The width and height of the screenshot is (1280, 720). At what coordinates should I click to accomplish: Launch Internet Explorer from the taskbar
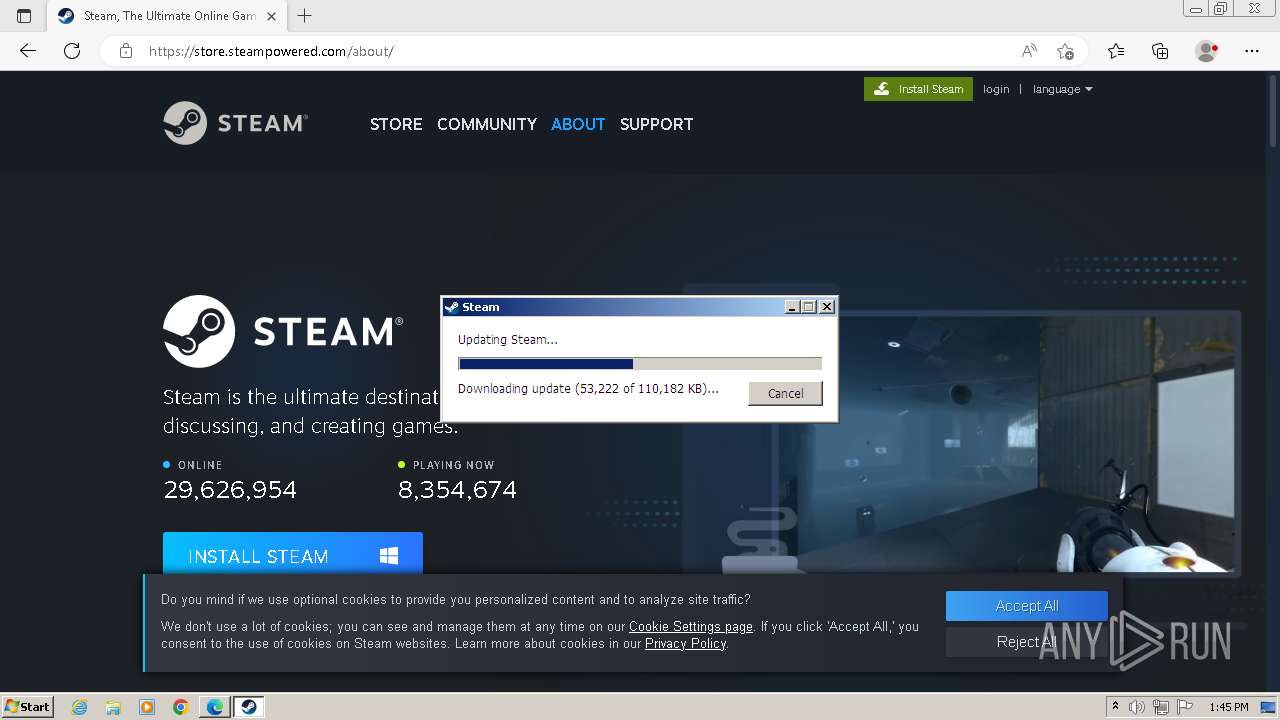pyautogui.click(x=79, y=707)
